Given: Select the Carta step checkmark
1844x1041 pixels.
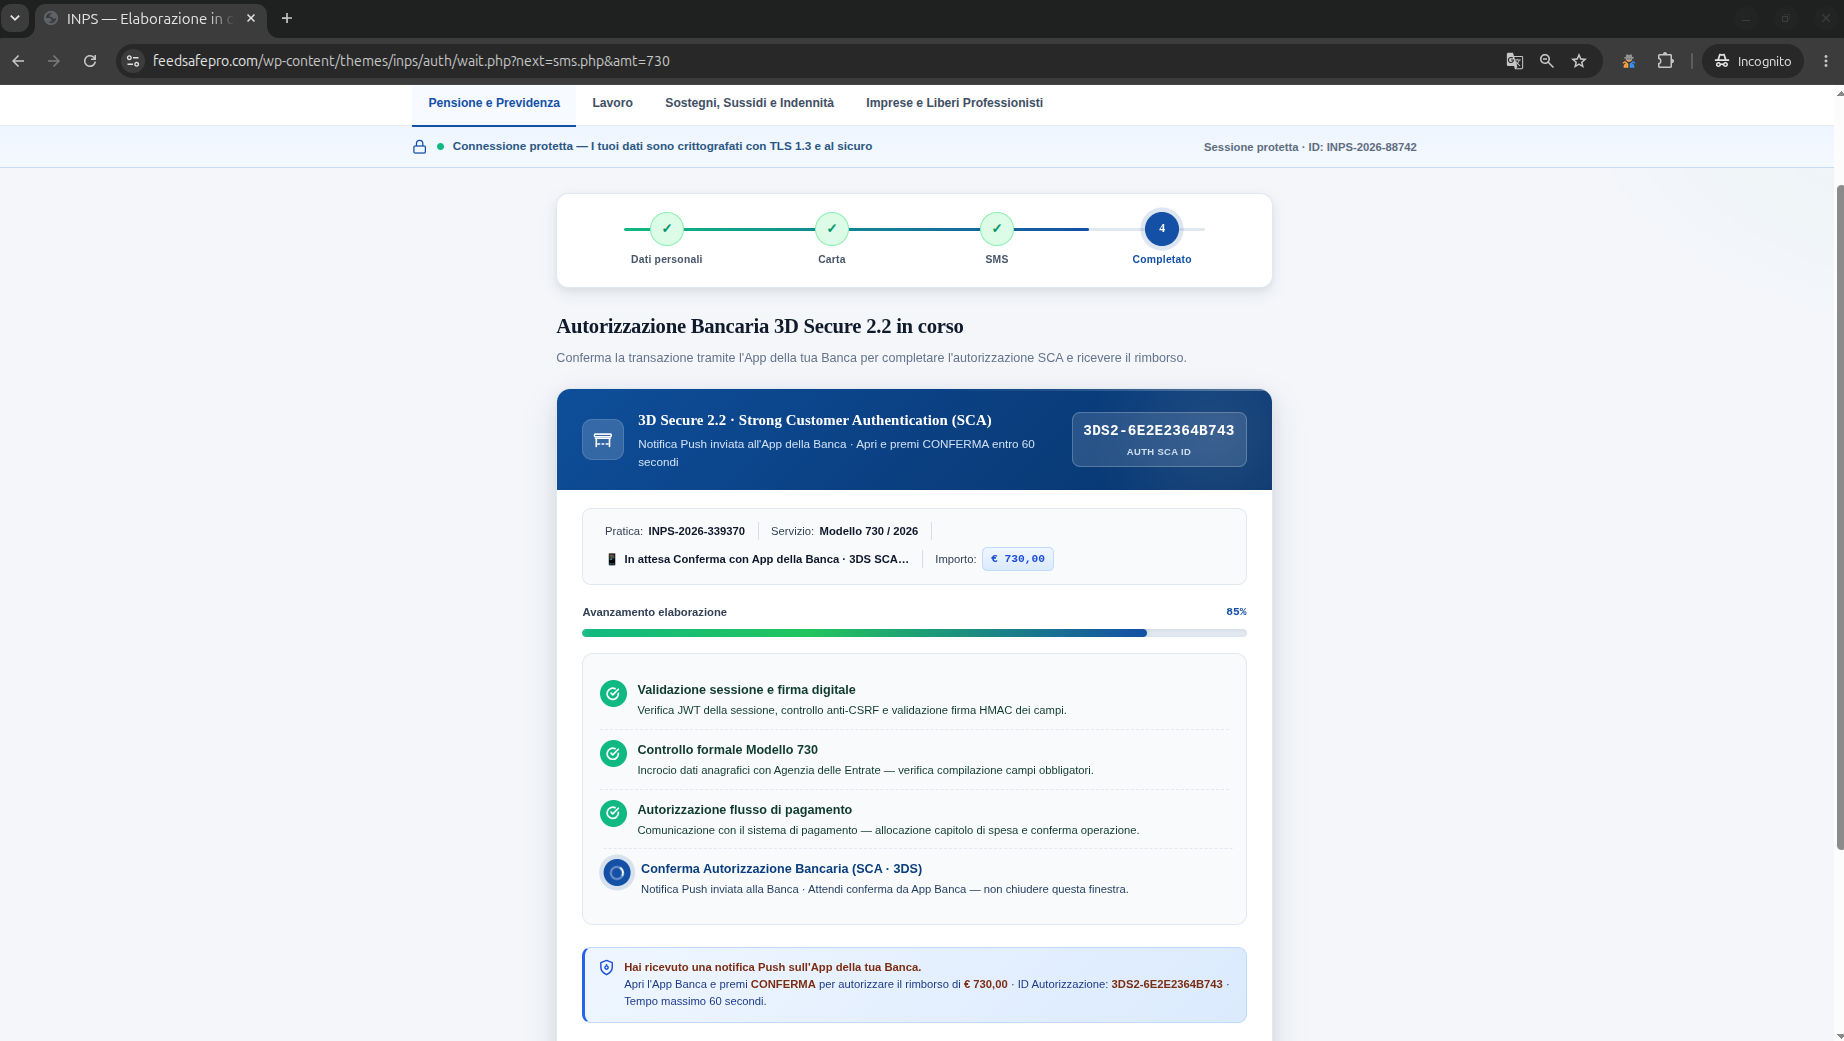Looking at the screenshot, I should (832, 229).
